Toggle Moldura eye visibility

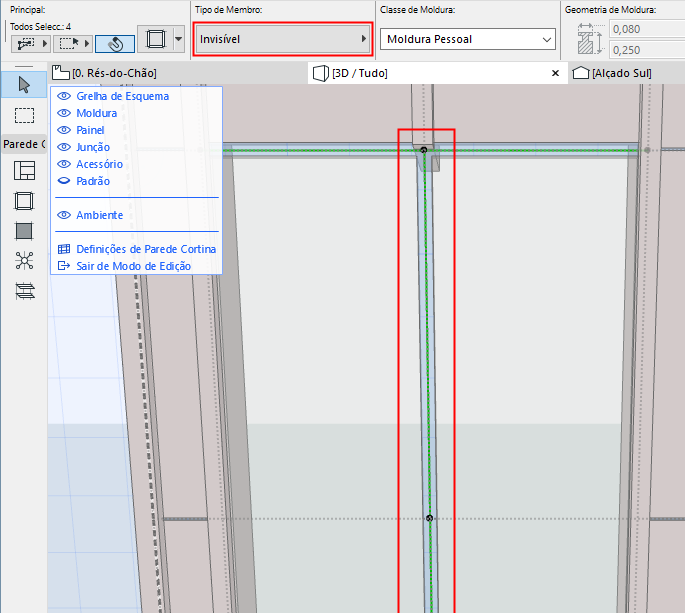click(64, 113)
